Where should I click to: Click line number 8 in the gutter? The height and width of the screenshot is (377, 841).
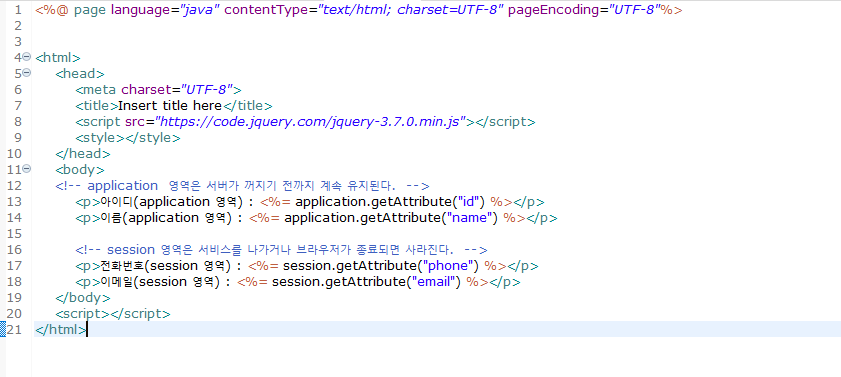pyautogui.click(x=19, y=122)
